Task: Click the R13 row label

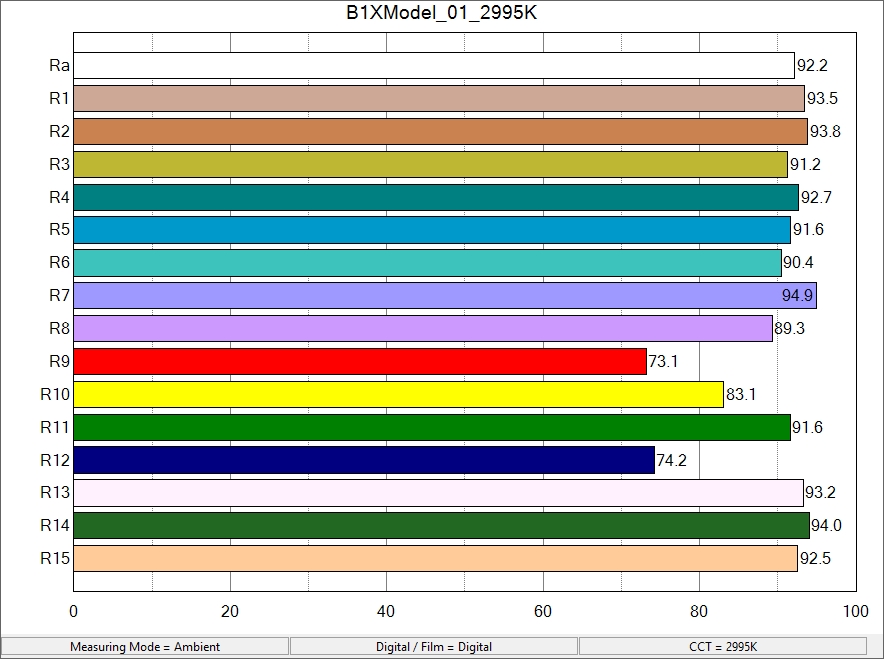Action: click(55, 492)
